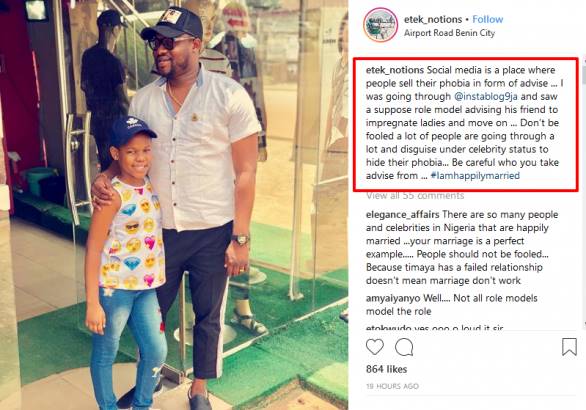Screen dimensions: 586x410
Task: Open the #Iamhappilymarried hashtag
Action: [x=475, y=175]
